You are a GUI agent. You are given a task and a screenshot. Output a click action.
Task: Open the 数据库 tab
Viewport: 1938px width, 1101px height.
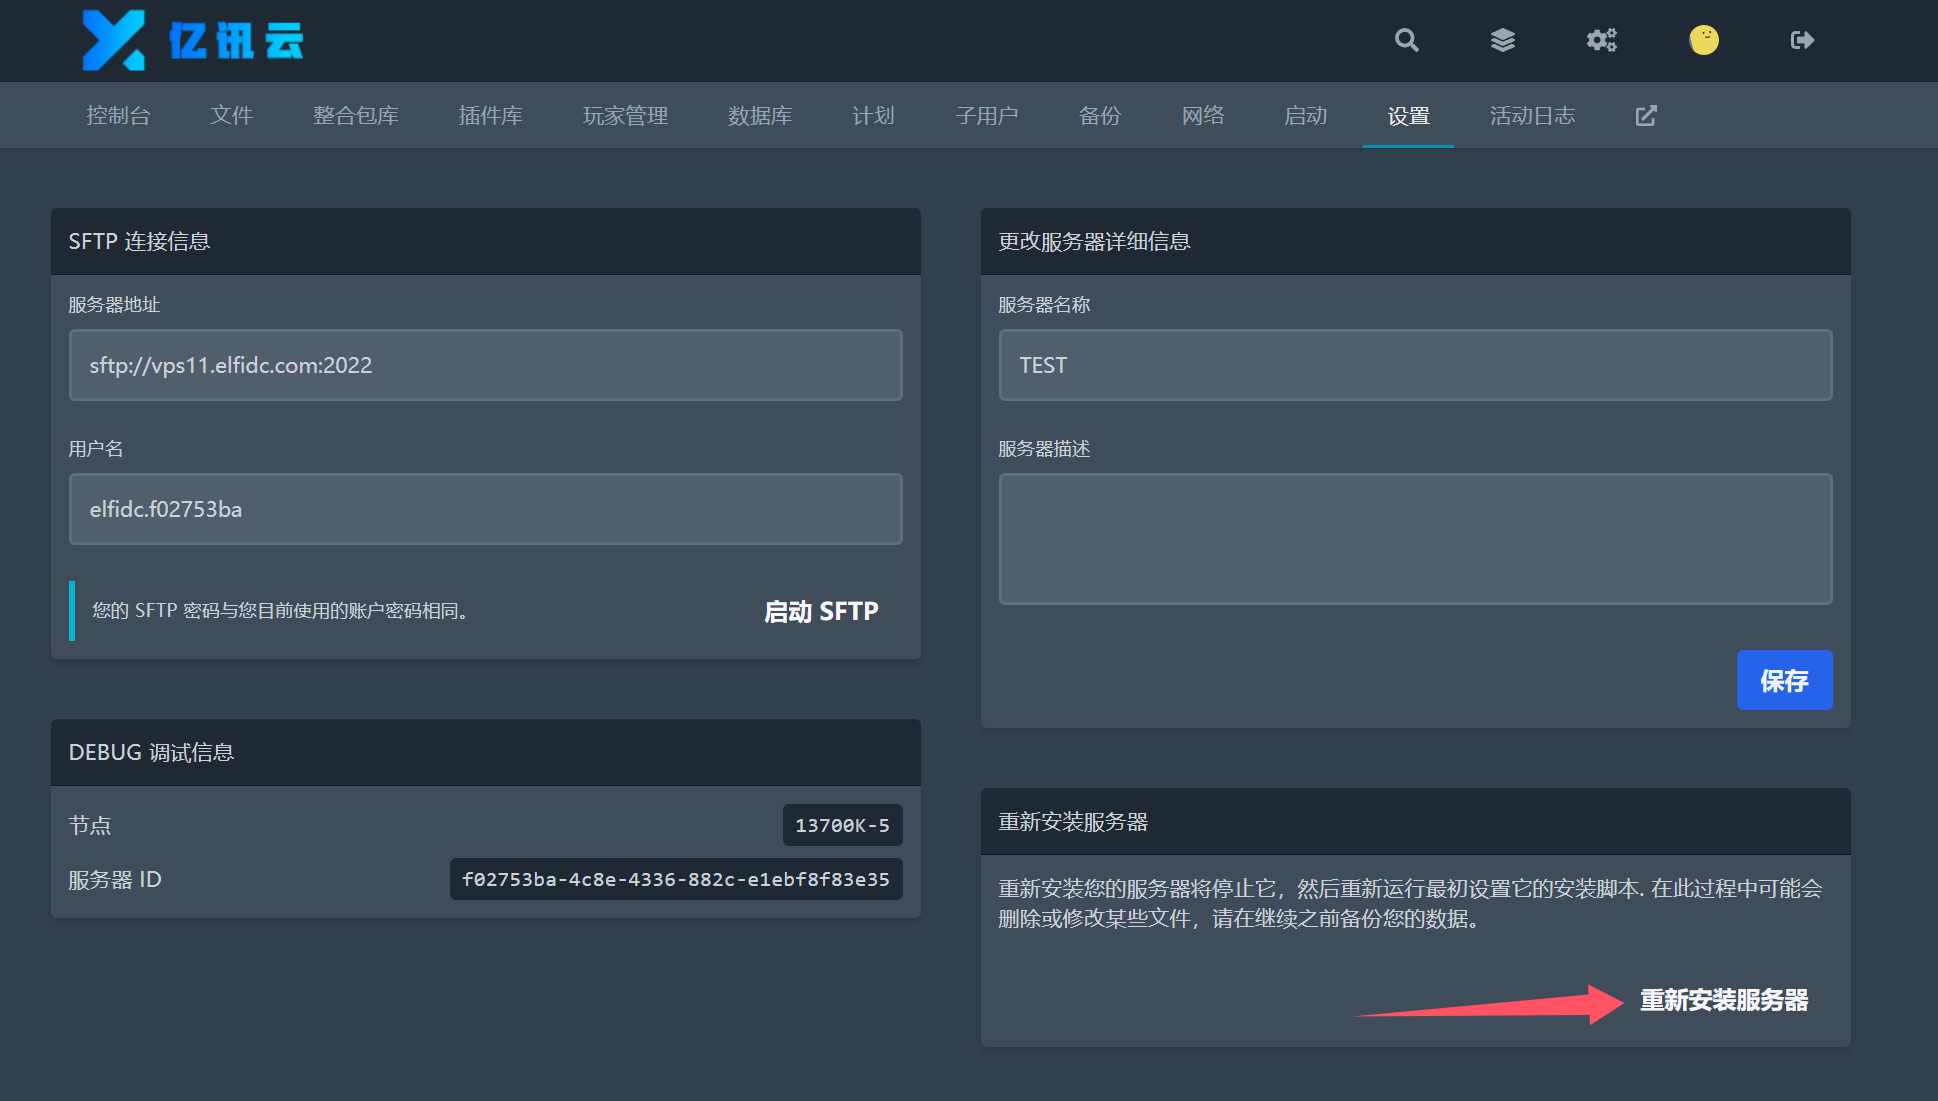tap(760, 116)
